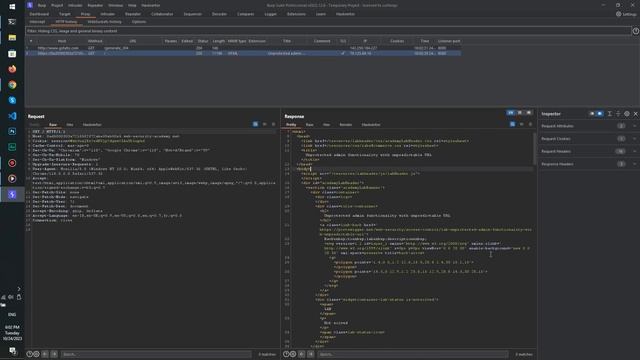Click the Response search input field
This screenshot has width=640, height=360.
coord(413,354)
